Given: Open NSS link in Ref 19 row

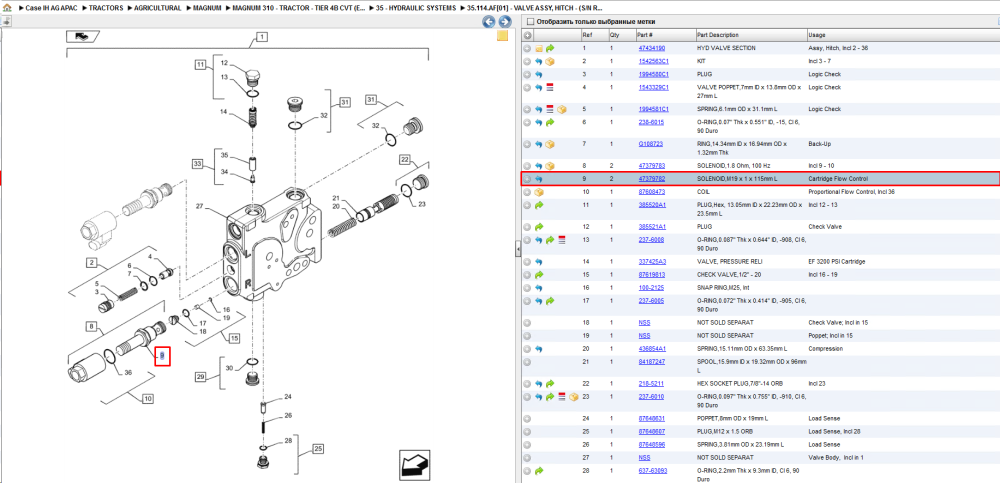Looking at the screenshot, I should pos(644,336).
